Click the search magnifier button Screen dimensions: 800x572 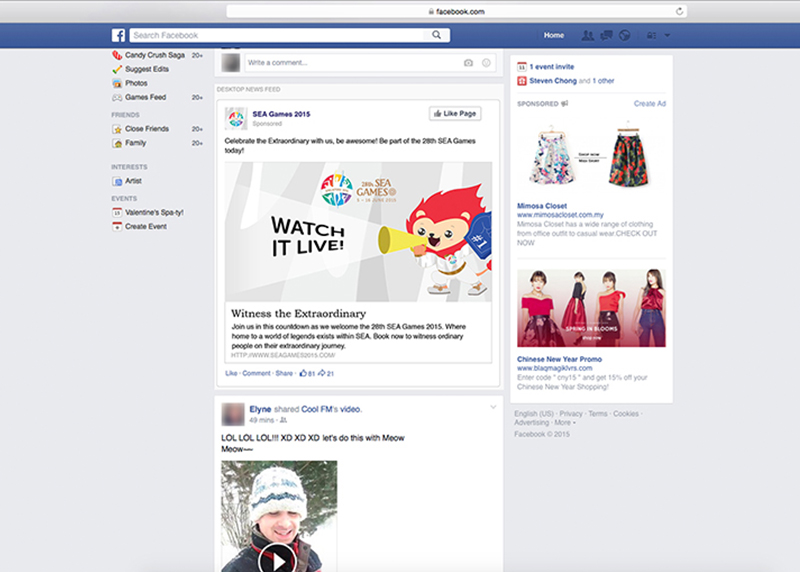pos(437,35)
